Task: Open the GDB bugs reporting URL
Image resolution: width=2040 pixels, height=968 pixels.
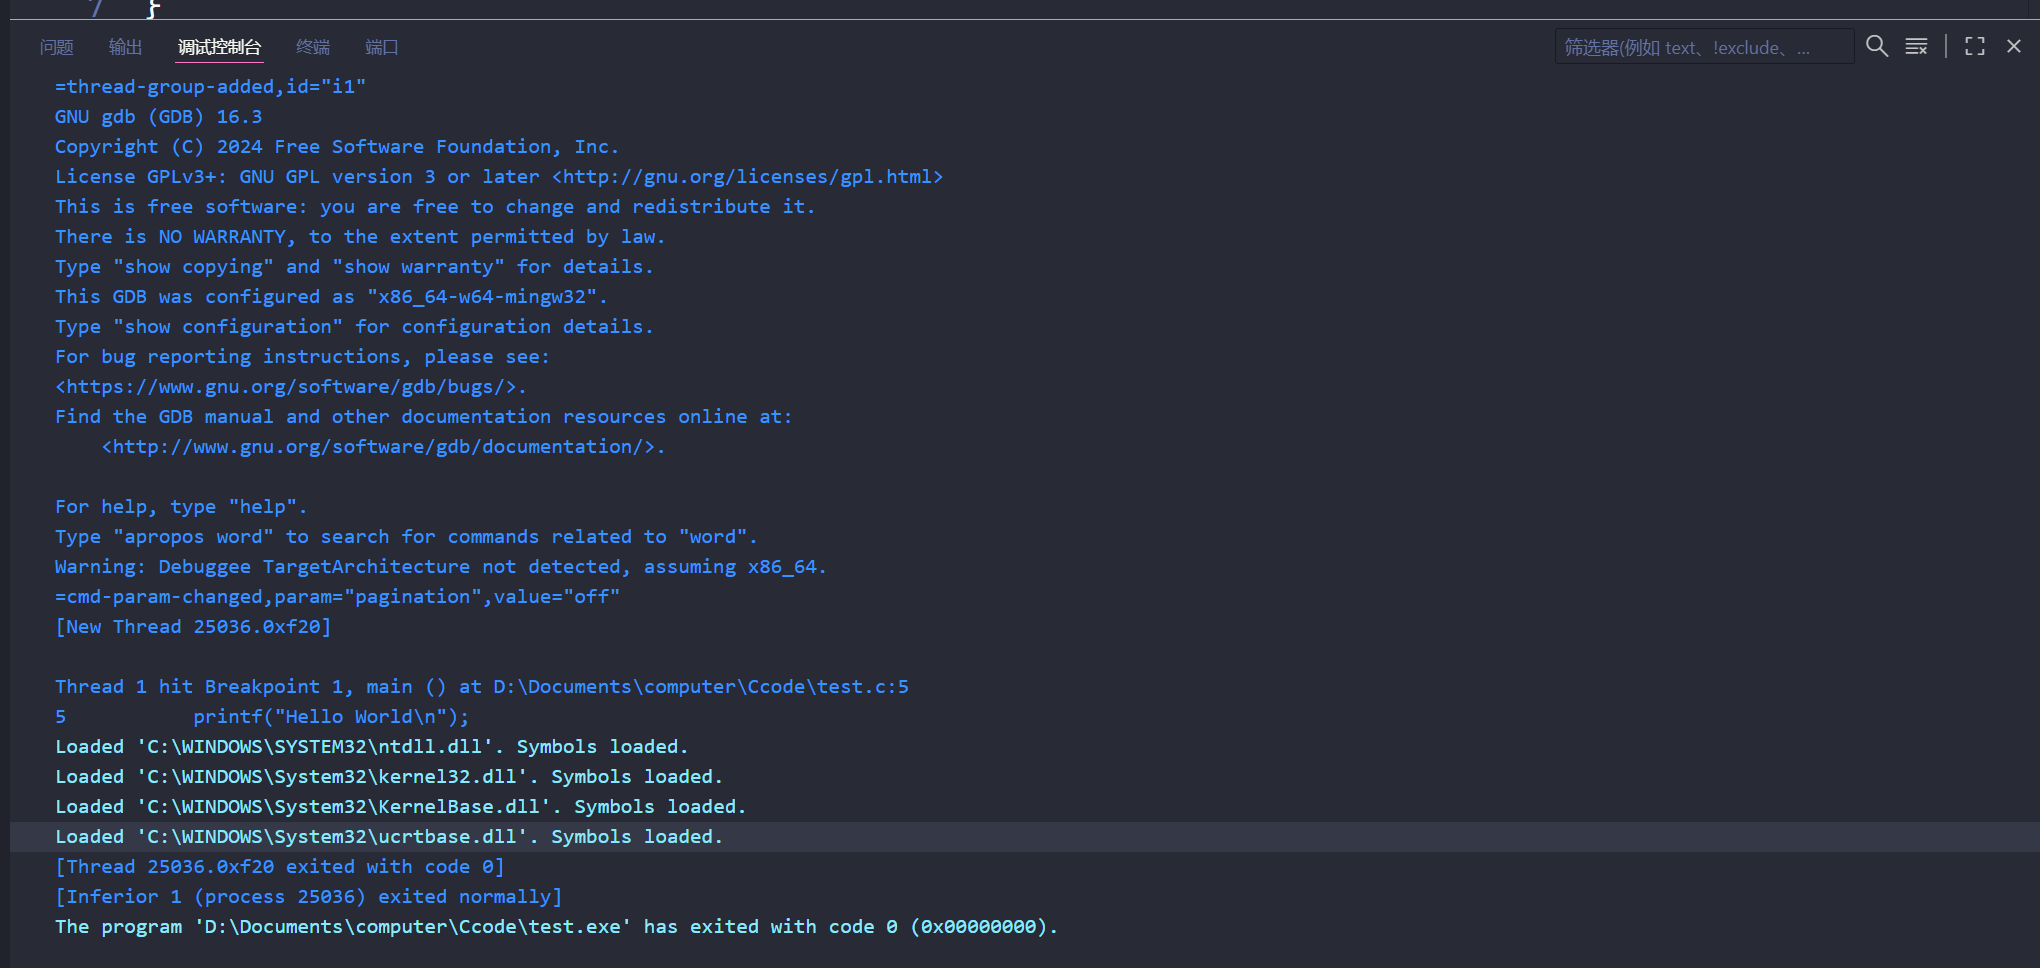Action: pos(290,387)
